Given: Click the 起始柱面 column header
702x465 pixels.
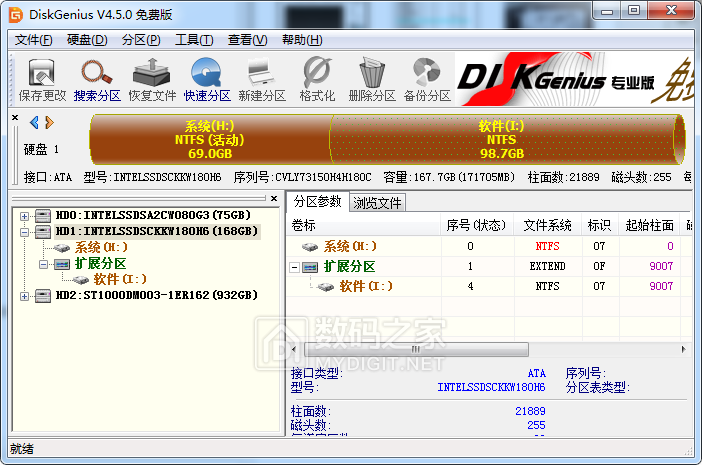Looking at the screenshot, I should [649, 225].
